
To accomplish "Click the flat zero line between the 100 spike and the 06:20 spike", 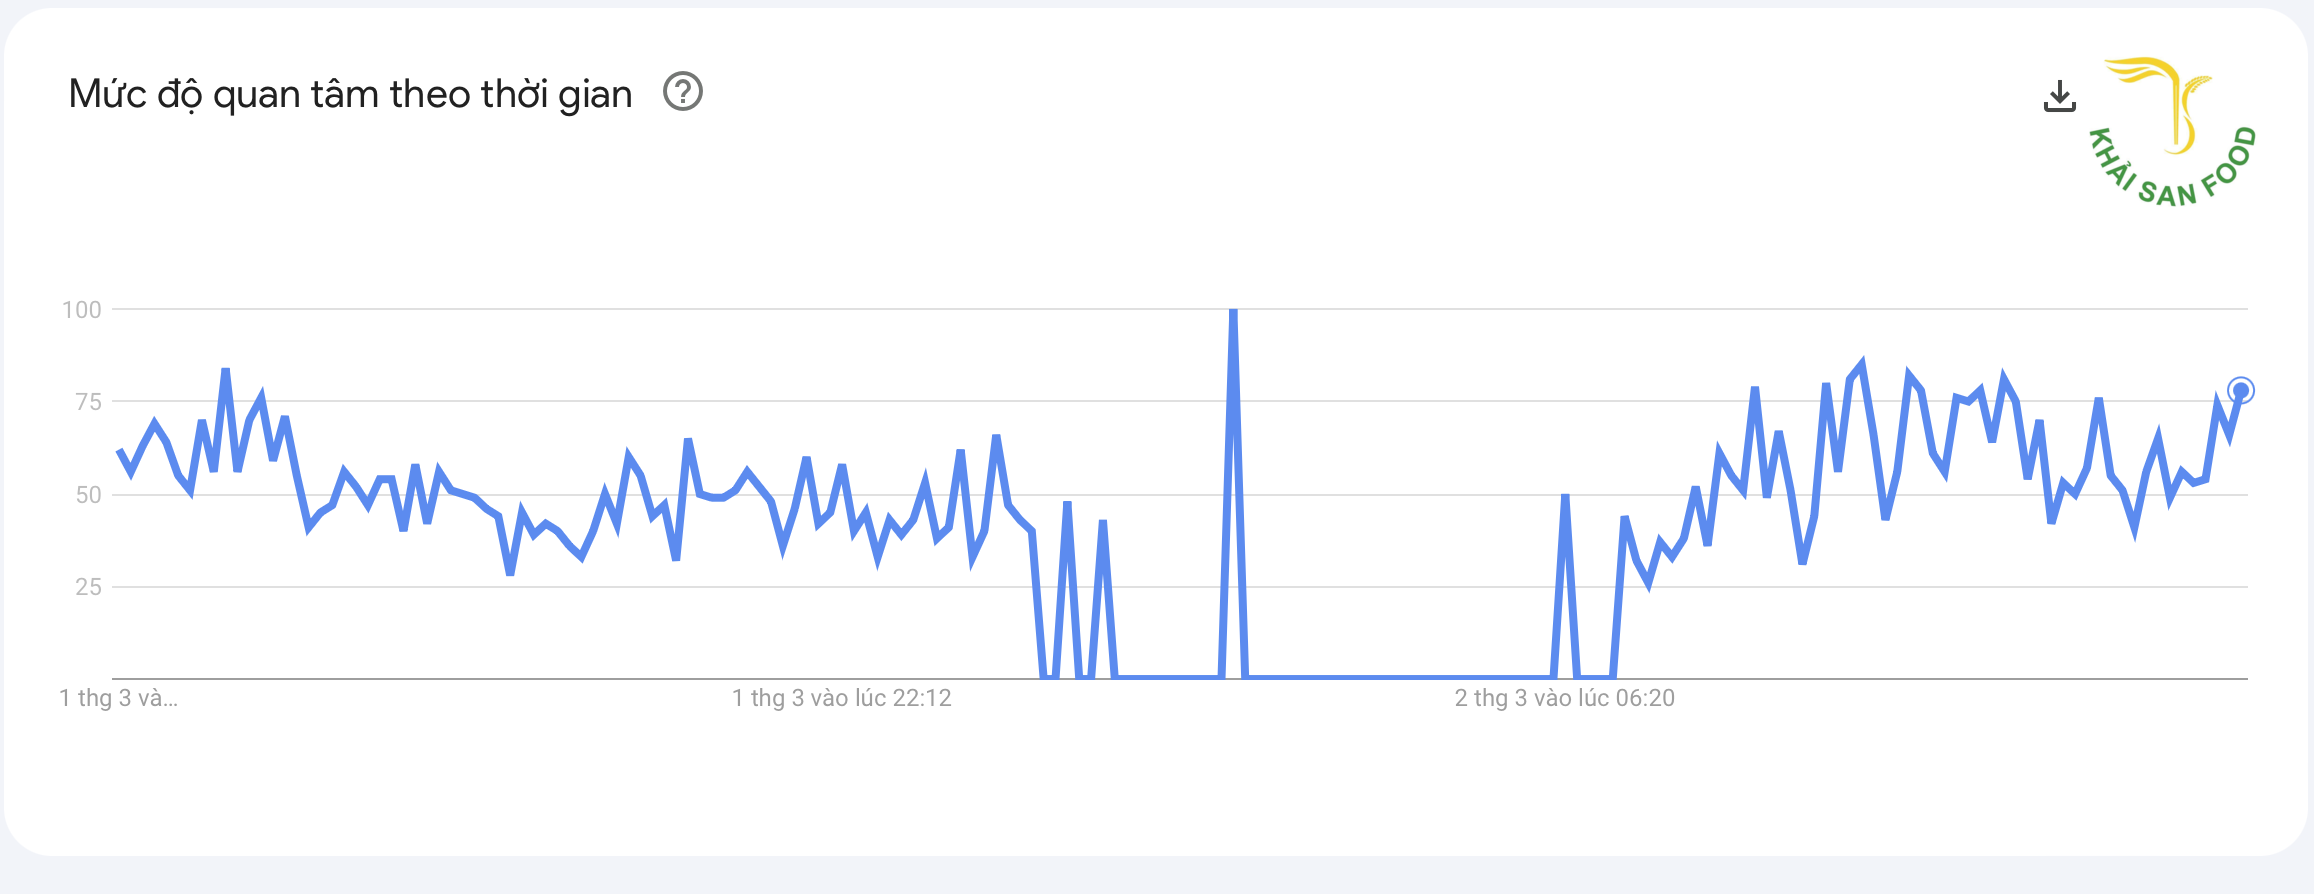I will (x=1398, y=678).
